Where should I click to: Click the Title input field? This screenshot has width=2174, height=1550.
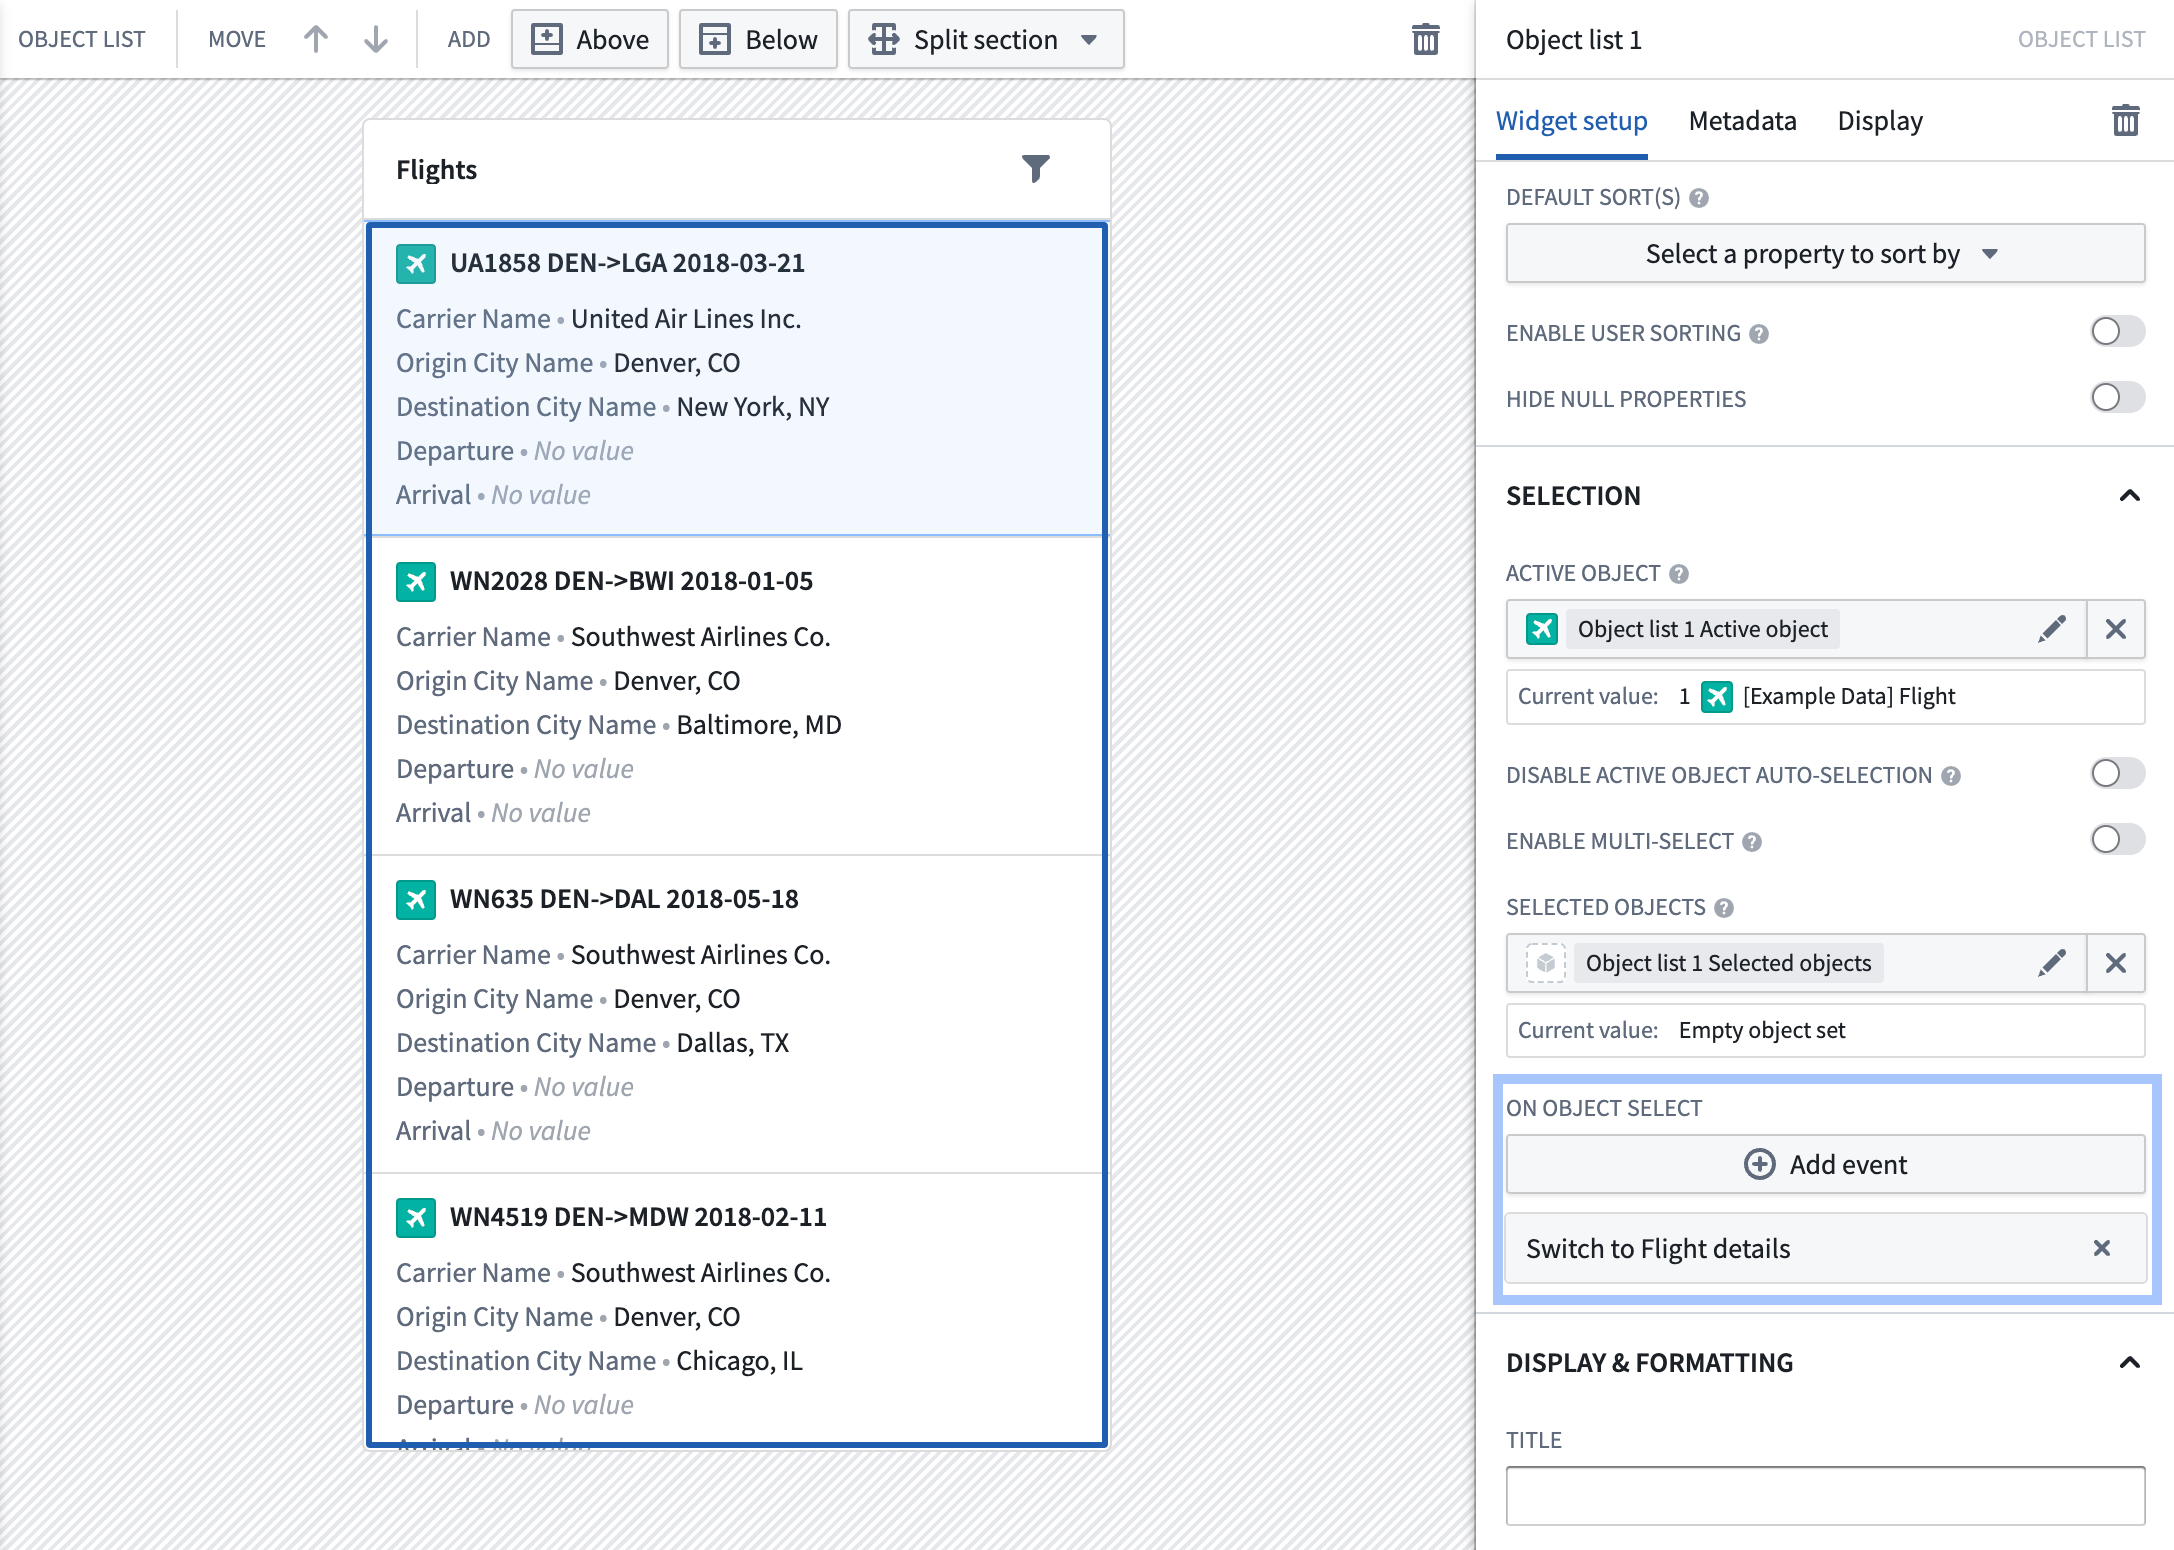[x=1825, y=1501]
